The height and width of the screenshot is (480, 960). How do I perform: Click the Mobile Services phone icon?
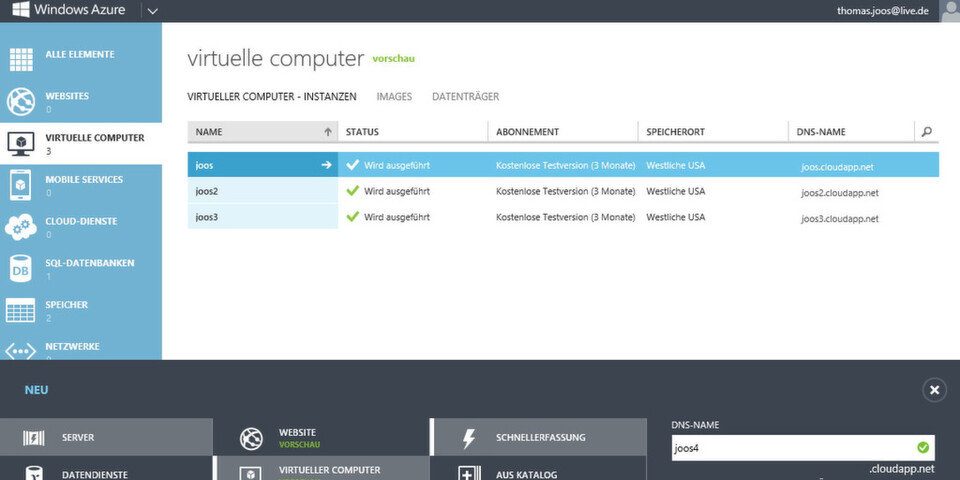21,185
